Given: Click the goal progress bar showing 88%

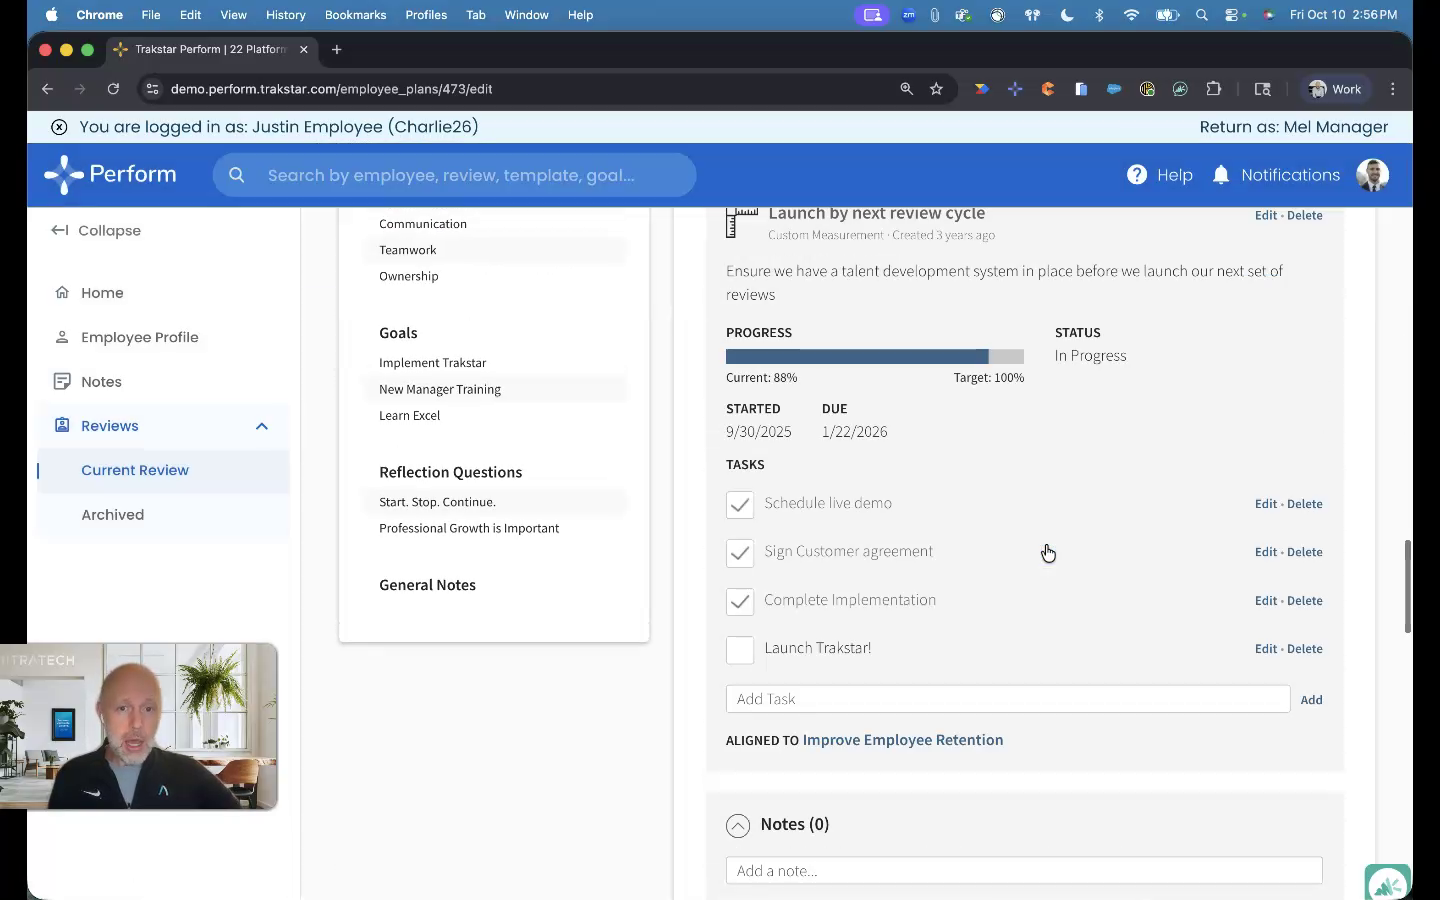Looking at the screenshot, I should pos(875,356).
